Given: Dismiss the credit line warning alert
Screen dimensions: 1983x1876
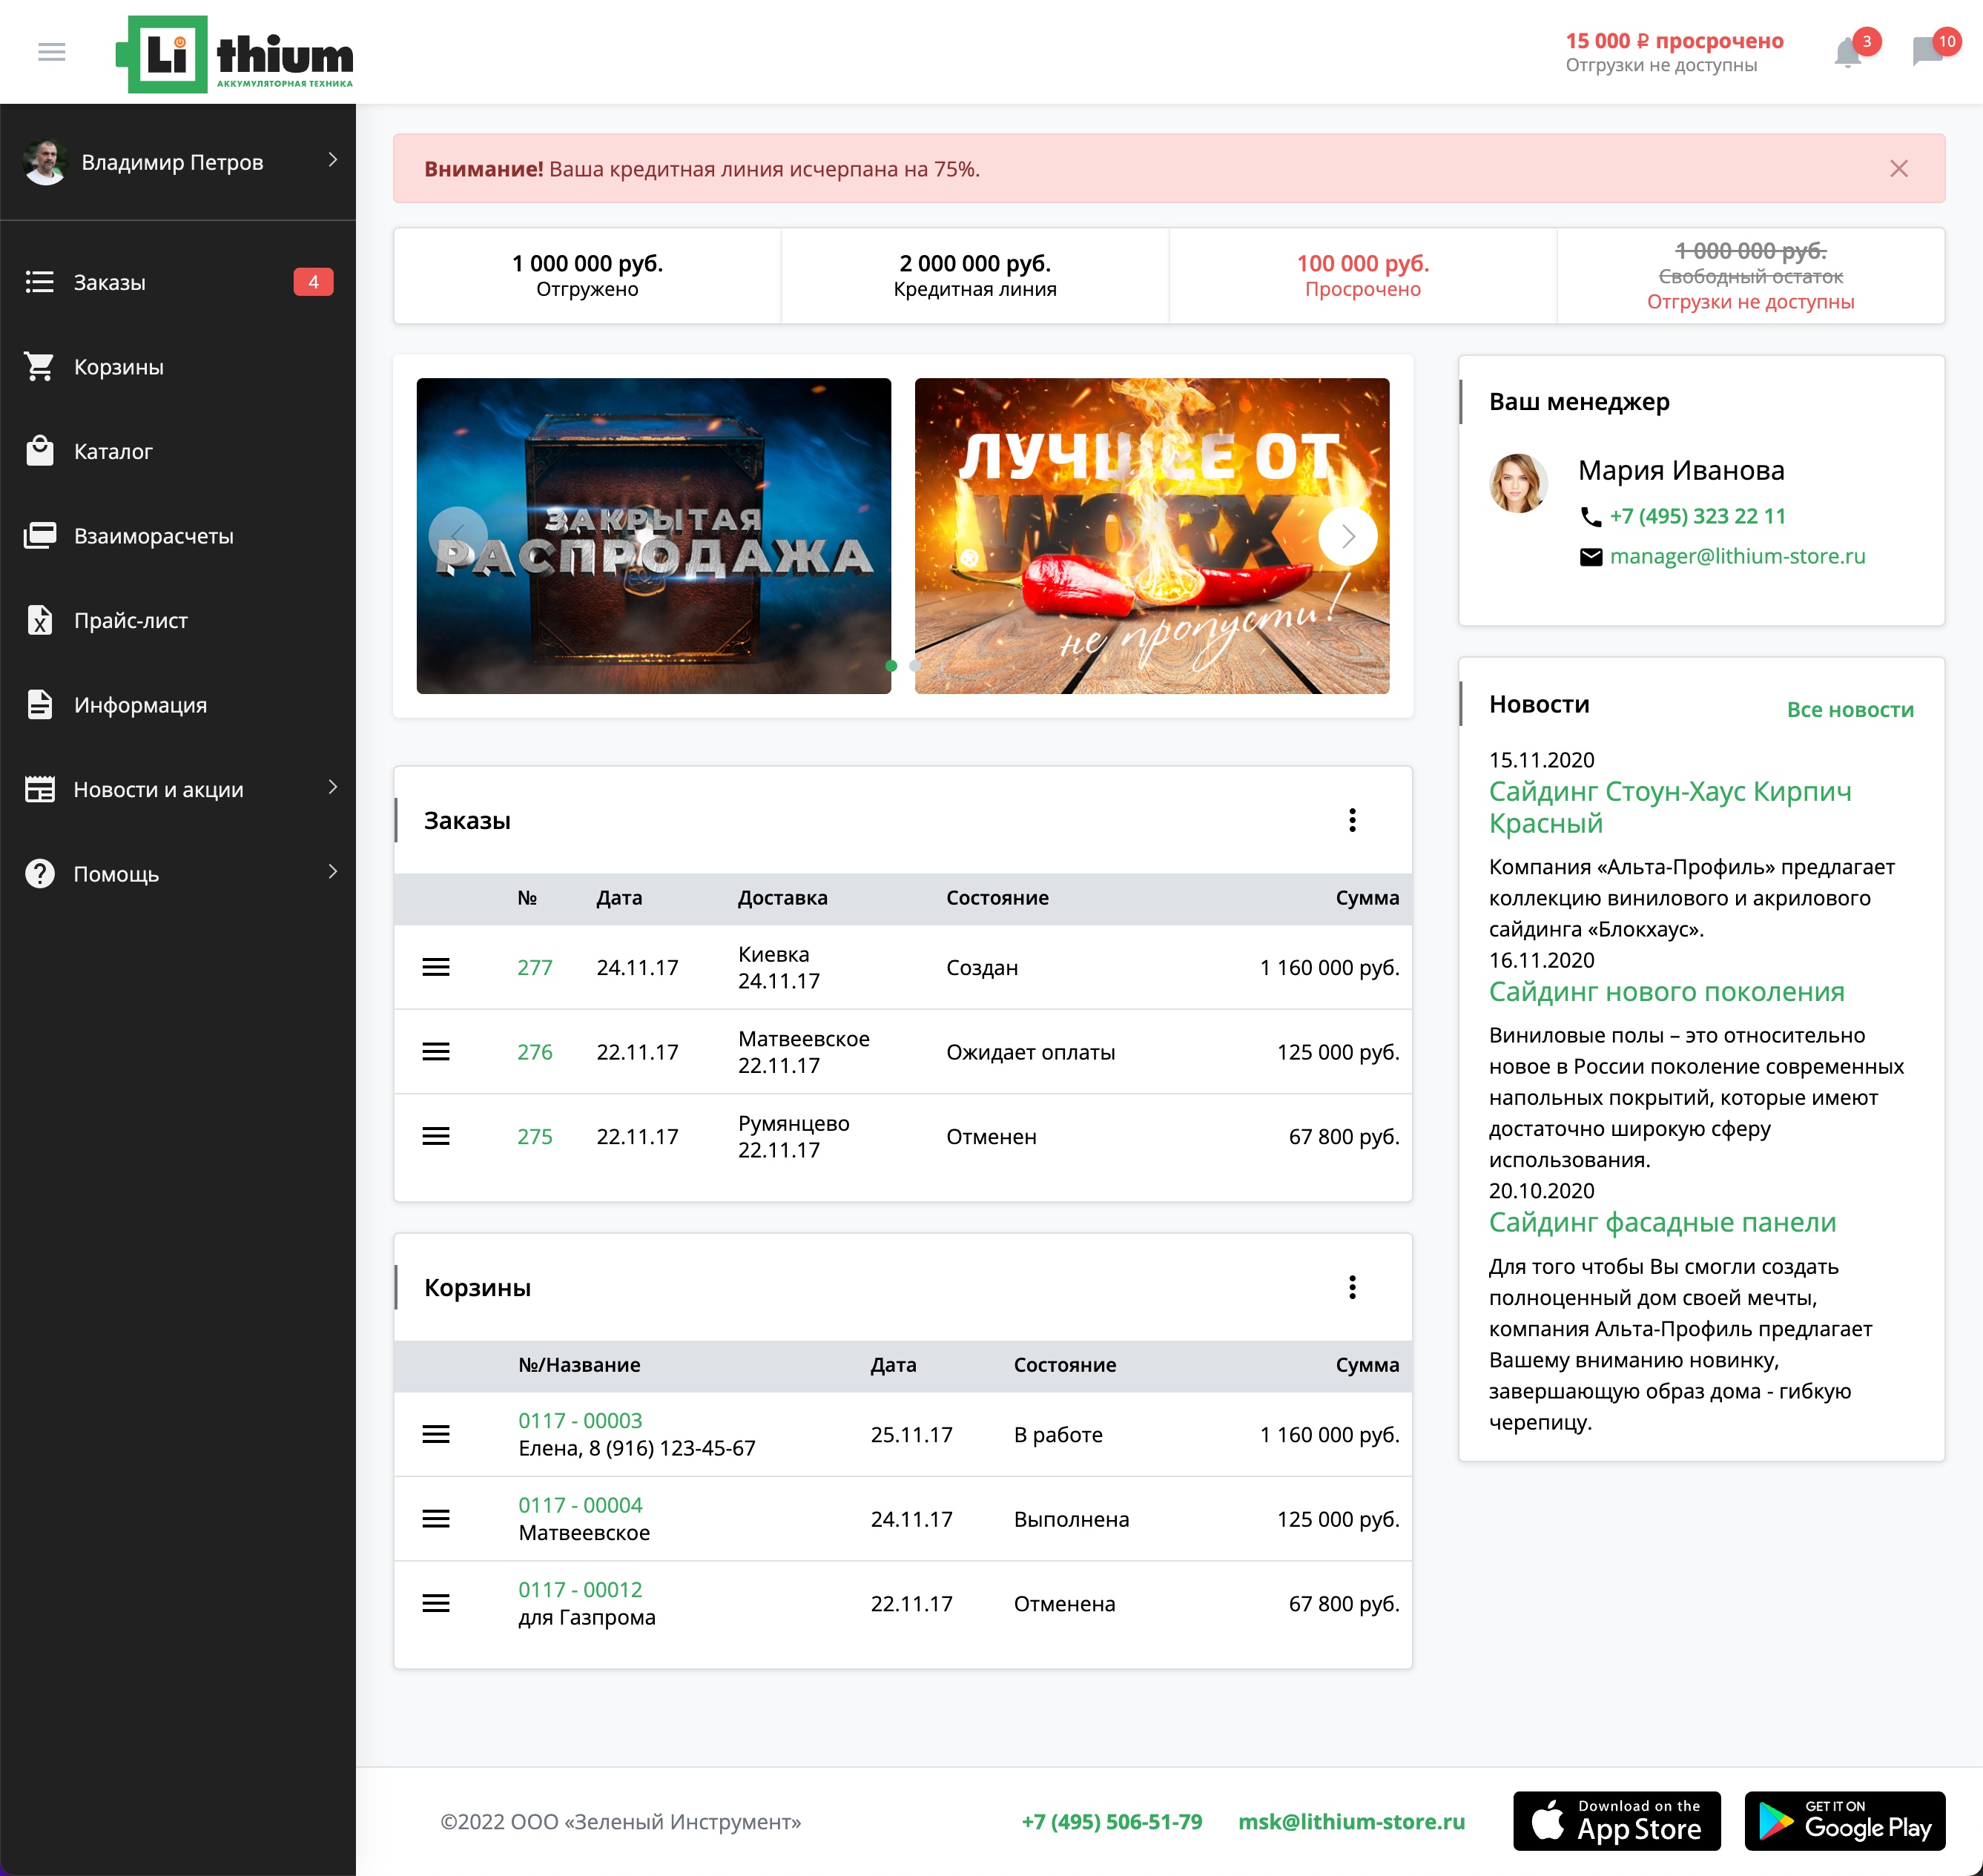Looking at the screenshot, I should pyautogui.click(x=1898, y=169).
